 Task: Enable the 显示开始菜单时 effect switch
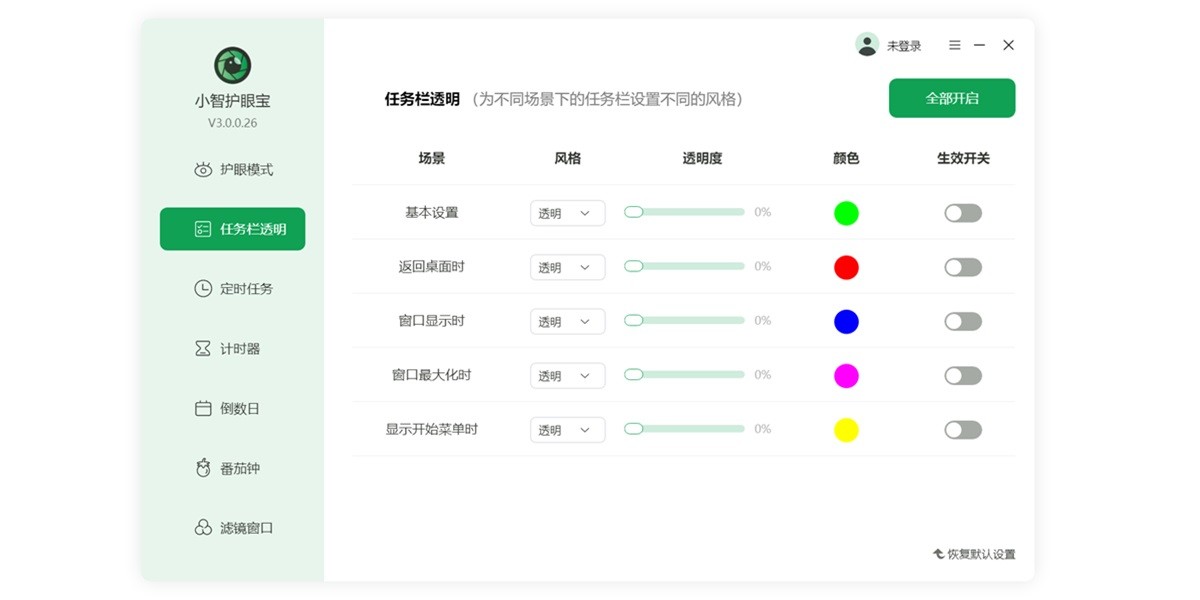point(962,429)
